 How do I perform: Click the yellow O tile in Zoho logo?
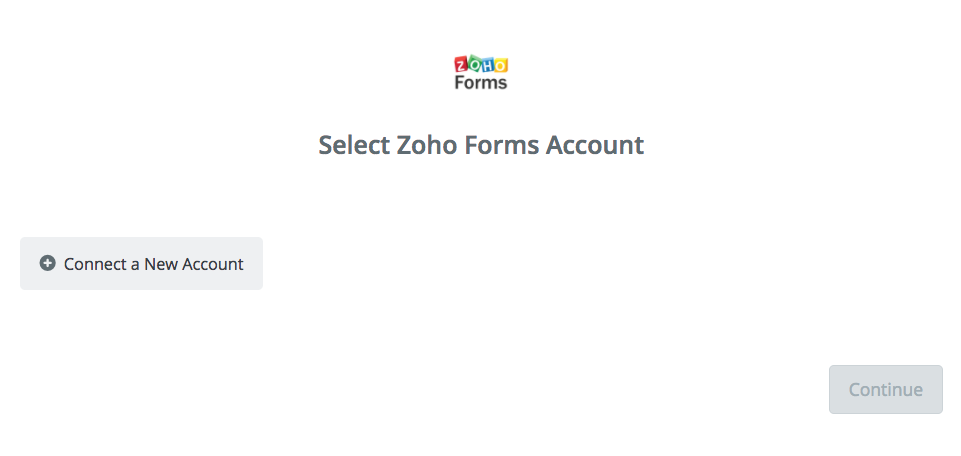[x=501, y=65]
